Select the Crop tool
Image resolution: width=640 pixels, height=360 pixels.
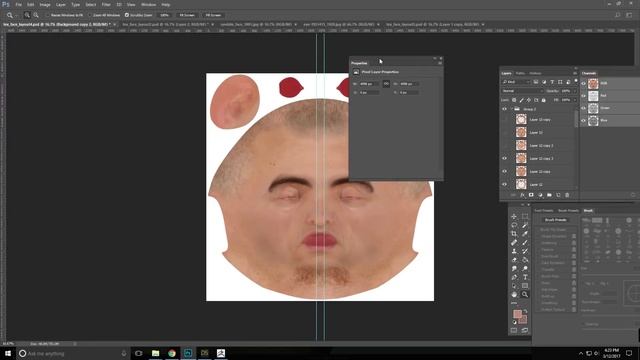[514, 233]
